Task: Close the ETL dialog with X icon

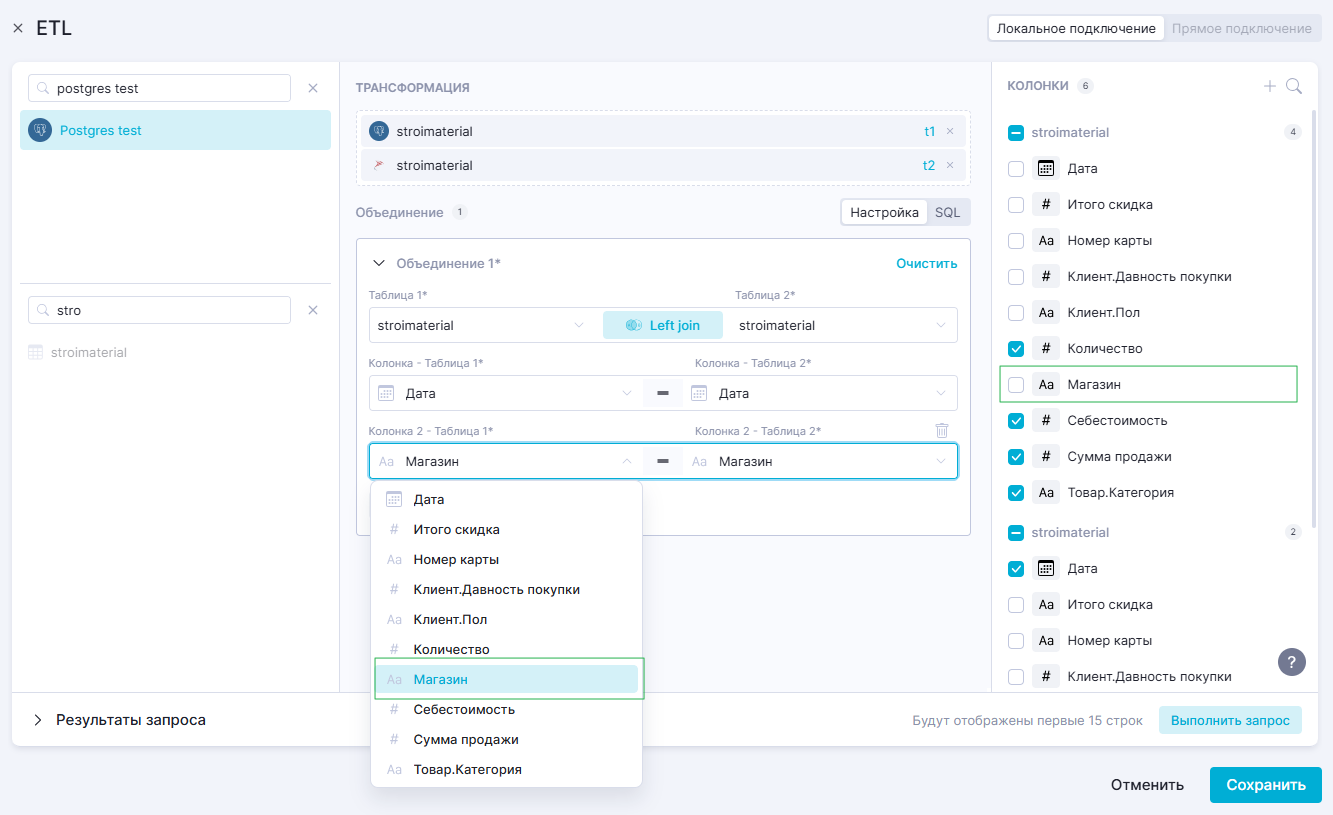Action: pos(18,29)
